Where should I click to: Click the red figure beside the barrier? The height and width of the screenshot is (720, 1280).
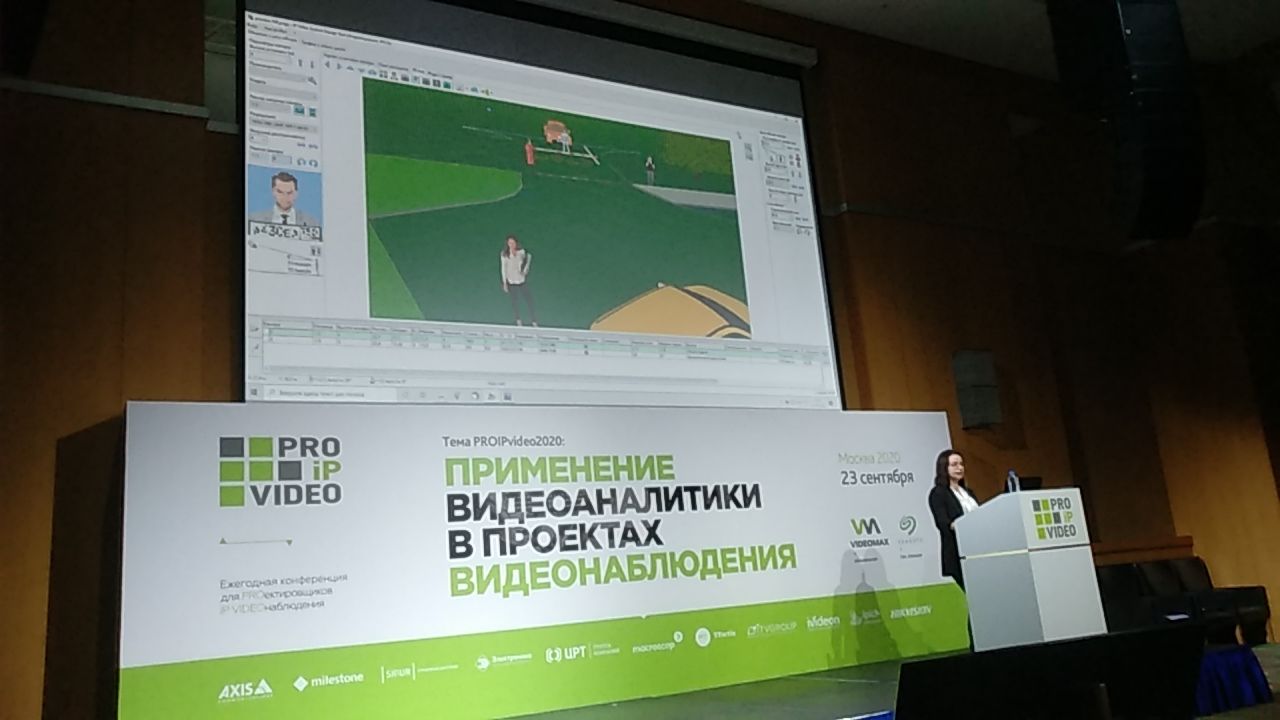[529, 153]
